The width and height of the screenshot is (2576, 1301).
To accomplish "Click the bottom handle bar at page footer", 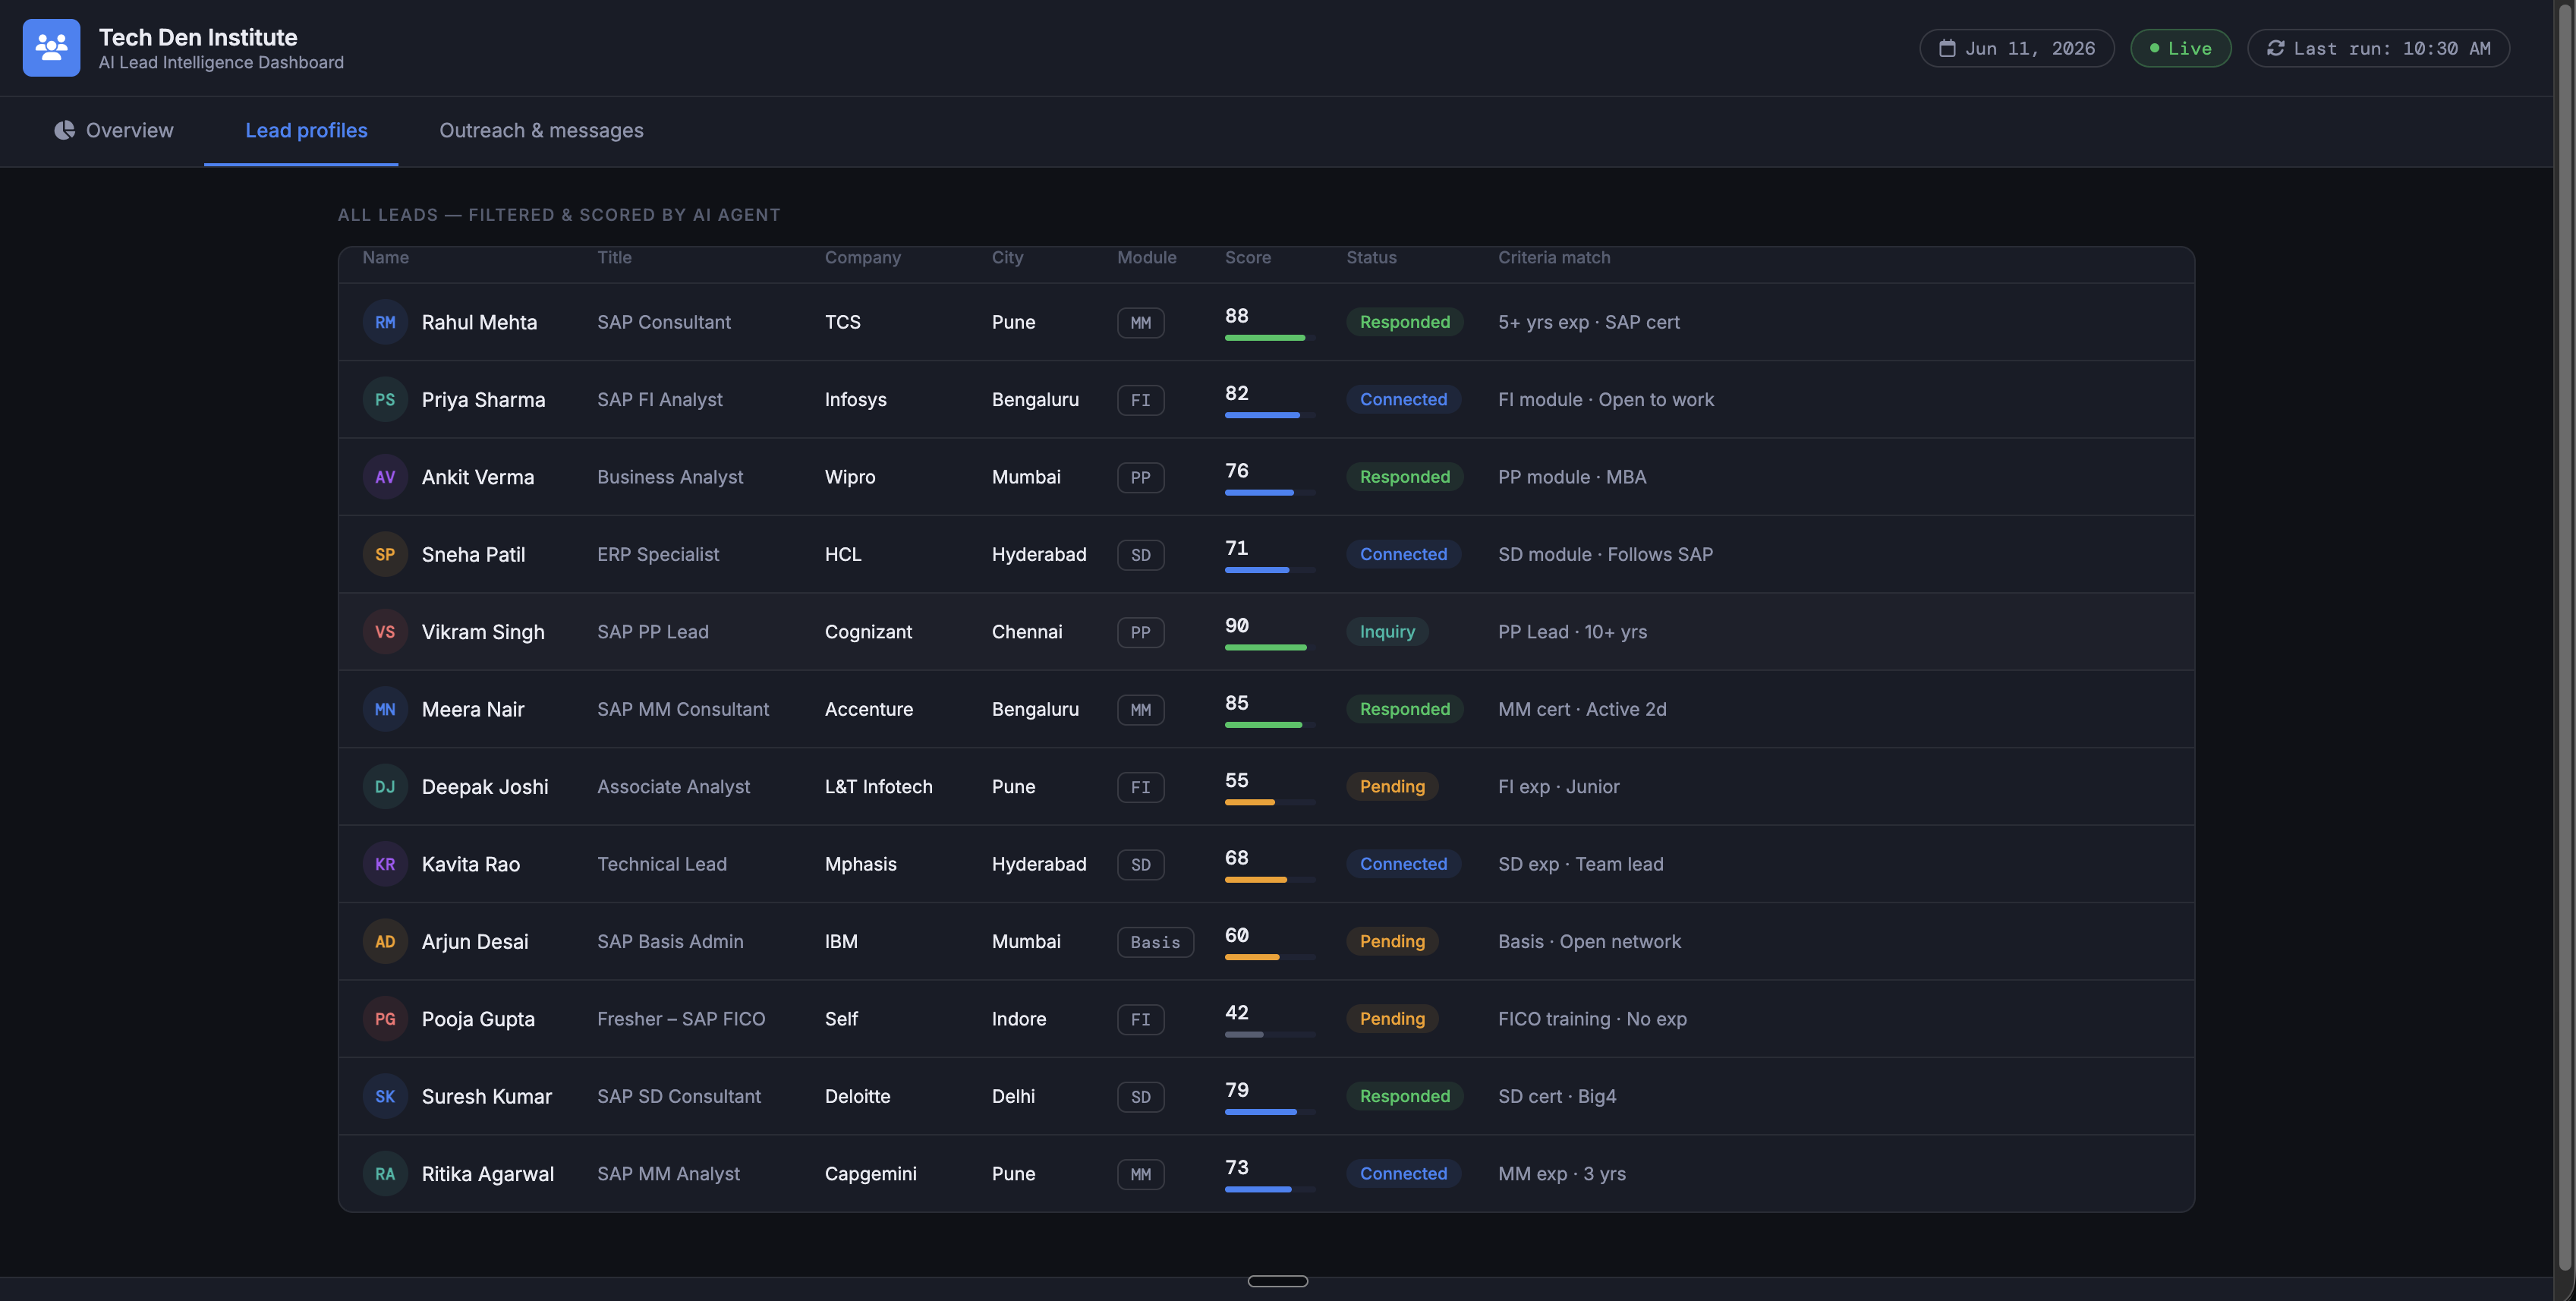I will point(1277,1281).
